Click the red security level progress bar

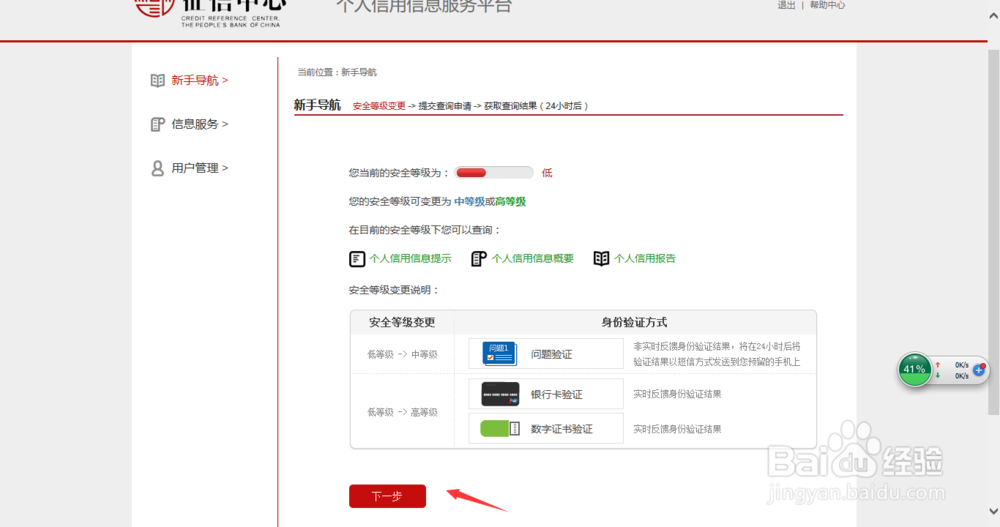point(494,173)
